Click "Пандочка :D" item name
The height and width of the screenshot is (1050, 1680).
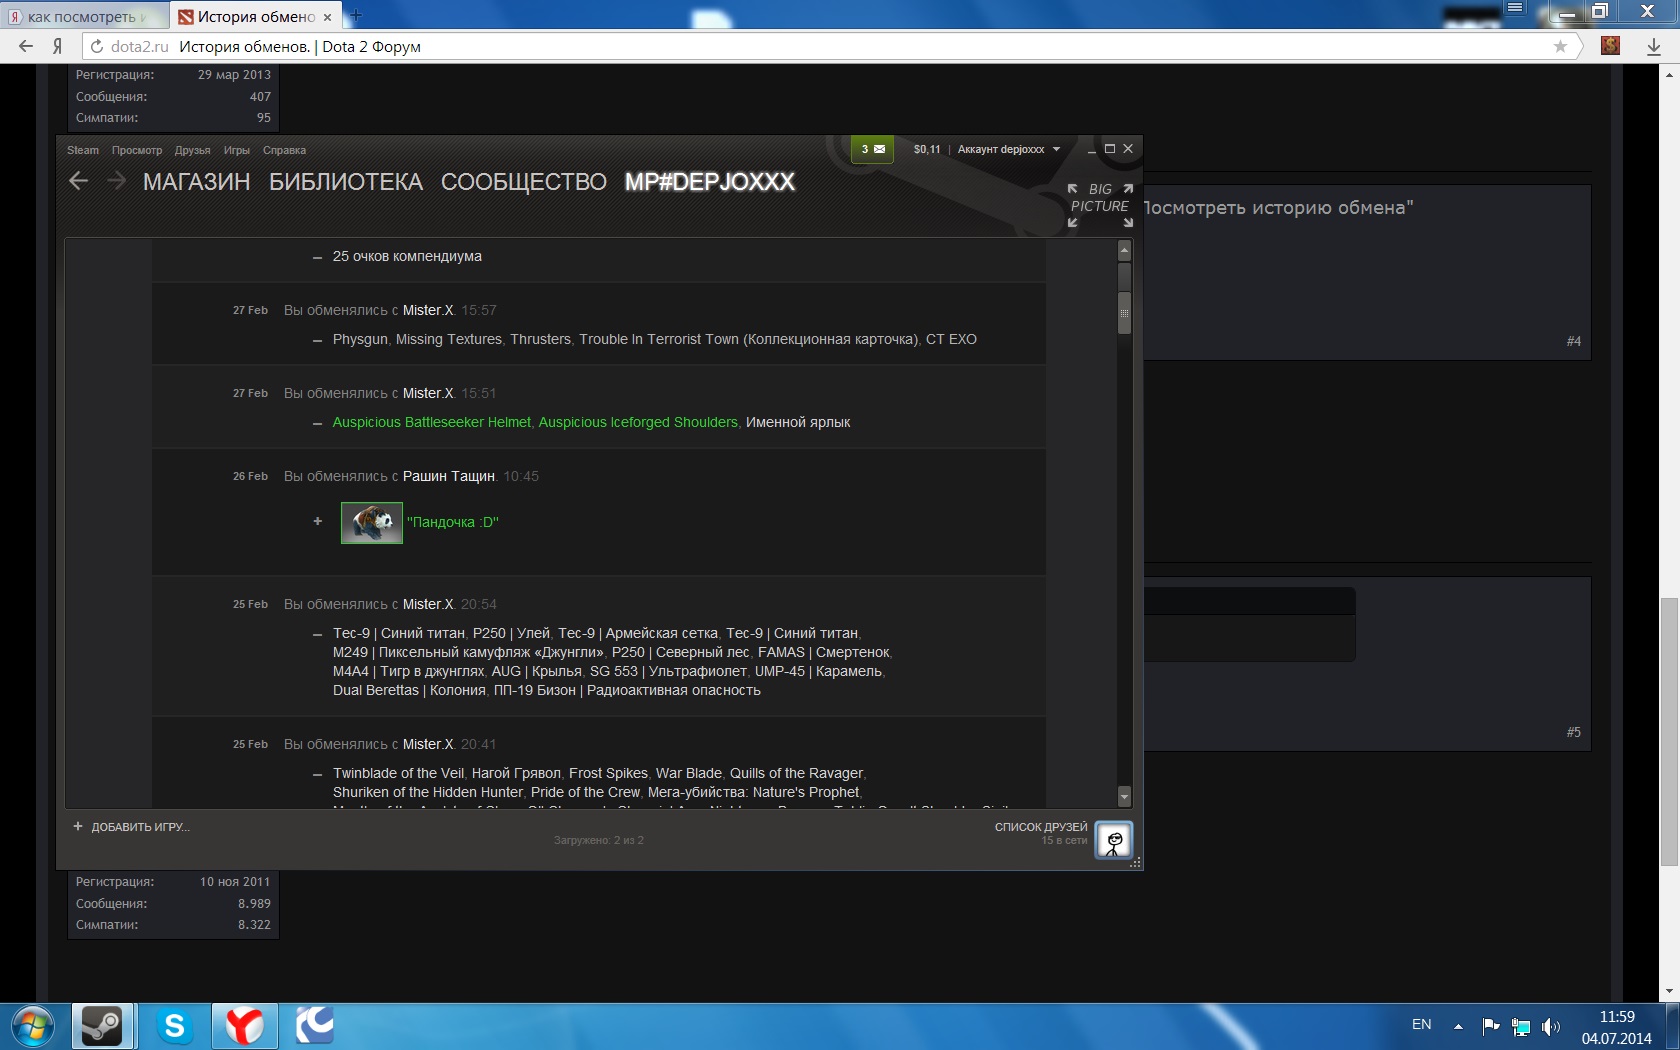point(453,522)
